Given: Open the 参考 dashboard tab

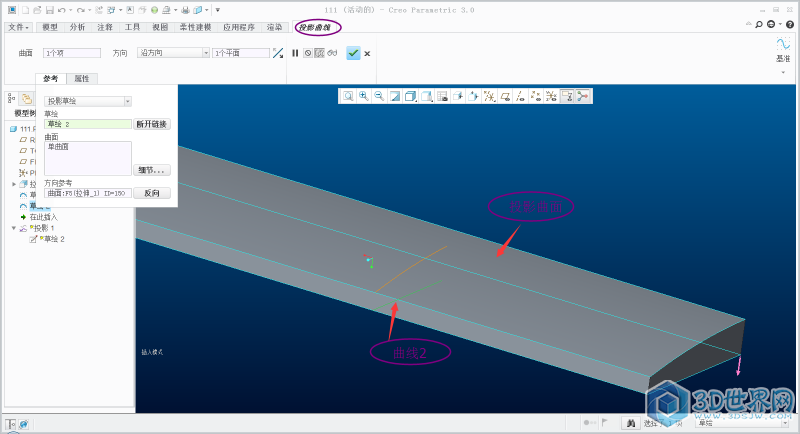Looking at the screenshot, I should click(x=51, y=79).
